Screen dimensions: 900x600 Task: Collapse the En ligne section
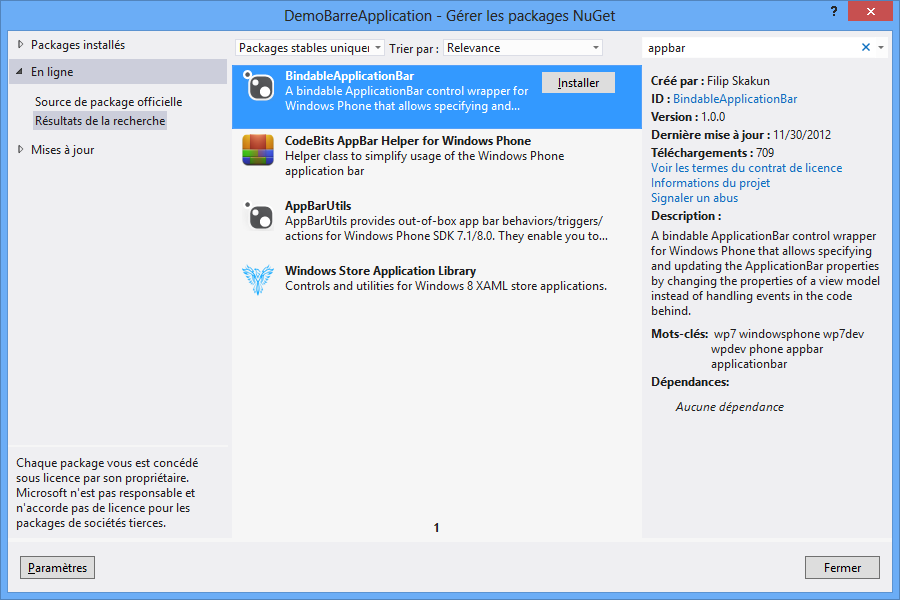tap(50, 71)
